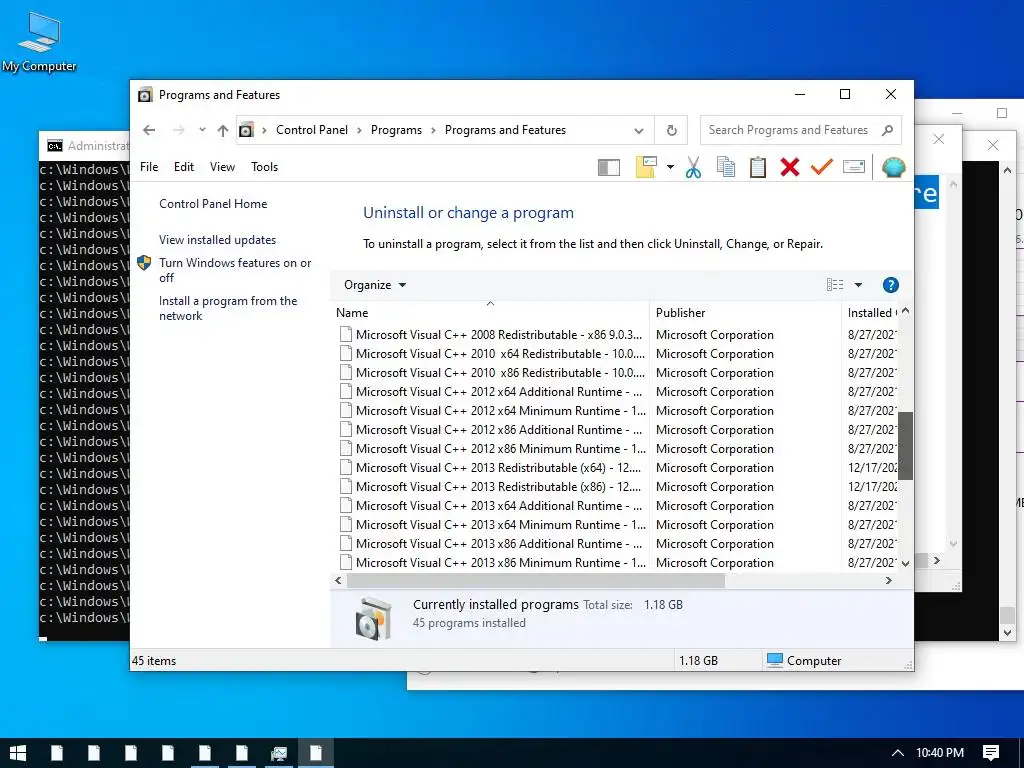The height and width of the screenshot is (768, 1024).
Task: Open the File menu
Action: 149,167
